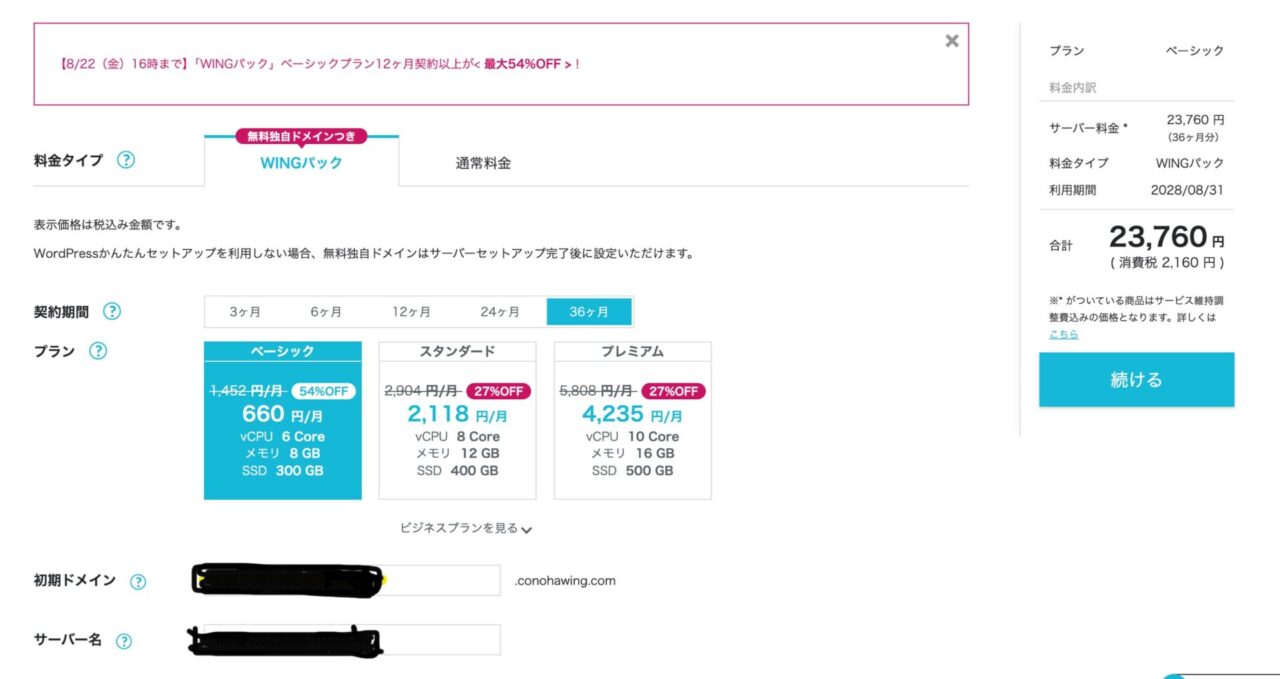The image size is (1280, 679).
Task: Choose the 24ヶ月 contract period
Action: pyautogui.click(x=500, y=312)
